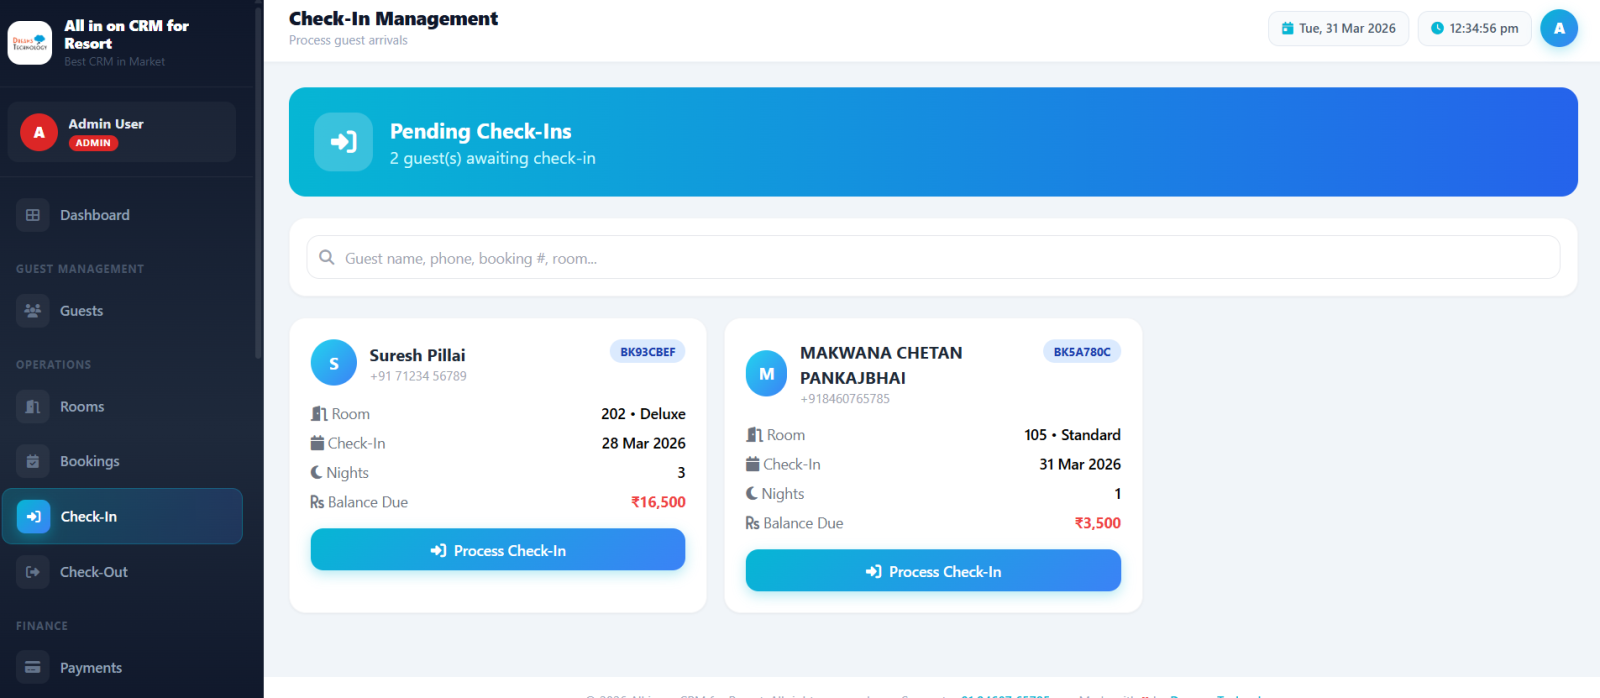
Task: Go to Guests in the sidebar
Action: (81, 311)
